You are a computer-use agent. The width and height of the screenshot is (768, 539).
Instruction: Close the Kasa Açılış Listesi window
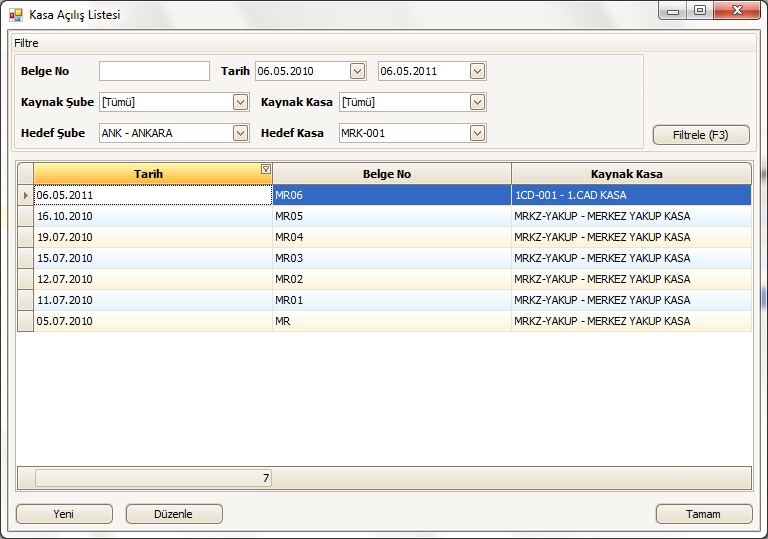coord(737,11)
